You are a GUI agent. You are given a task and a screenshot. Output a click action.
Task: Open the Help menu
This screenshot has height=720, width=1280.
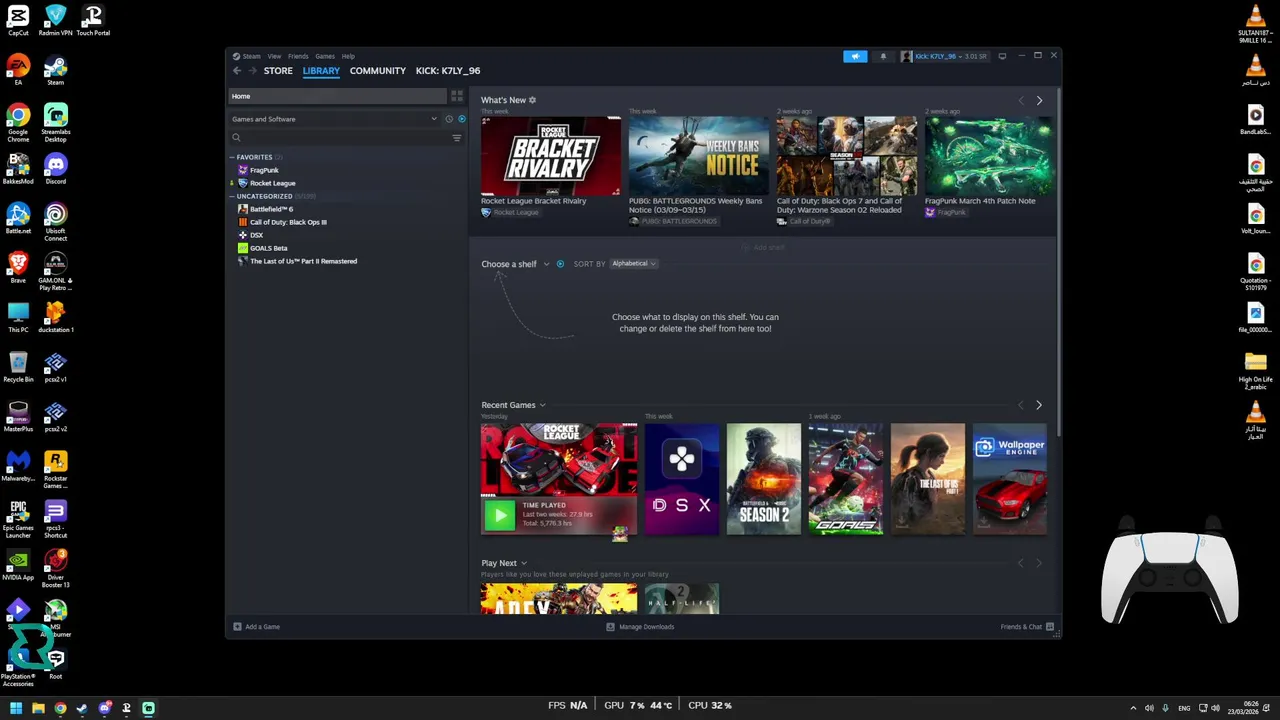[x=348, y=56]
